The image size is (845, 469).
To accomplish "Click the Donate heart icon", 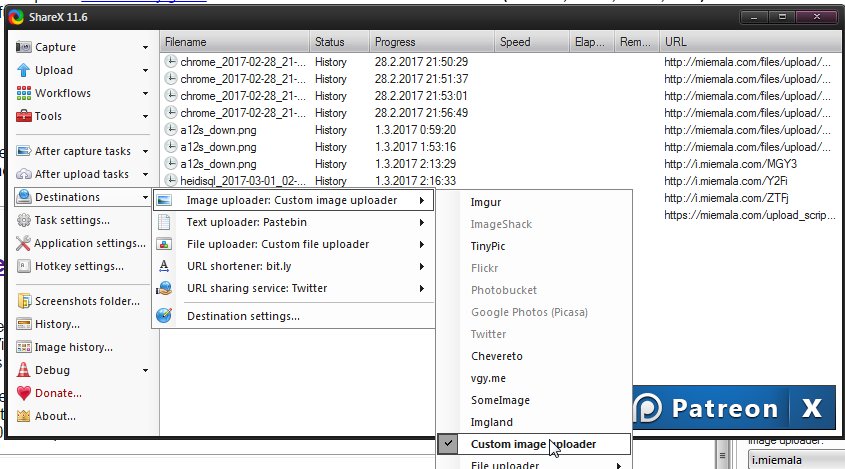I will [23, 393].
